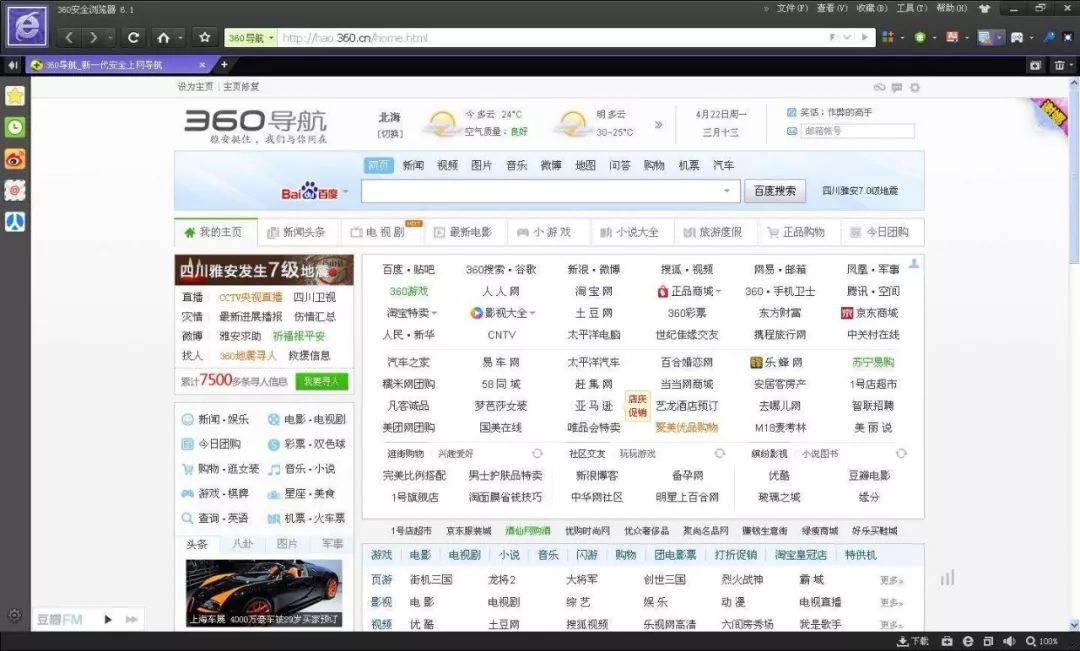The width and height of the screenshot is (1080, 651).
Task: Click the first-aid kit icon in status bar
Action: click(x=947, y=641)
